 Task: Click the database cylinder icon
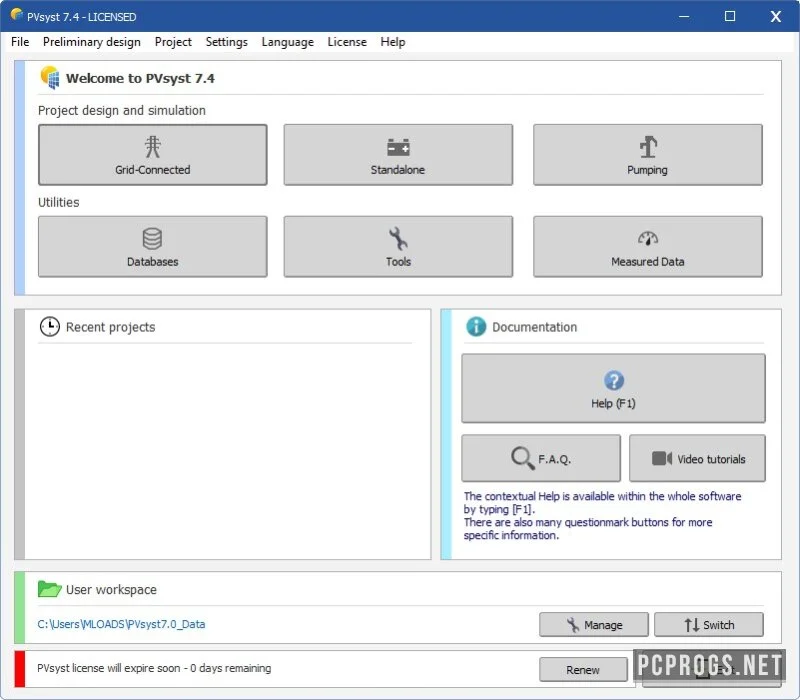pyautogui.click(x=152, y=238)
